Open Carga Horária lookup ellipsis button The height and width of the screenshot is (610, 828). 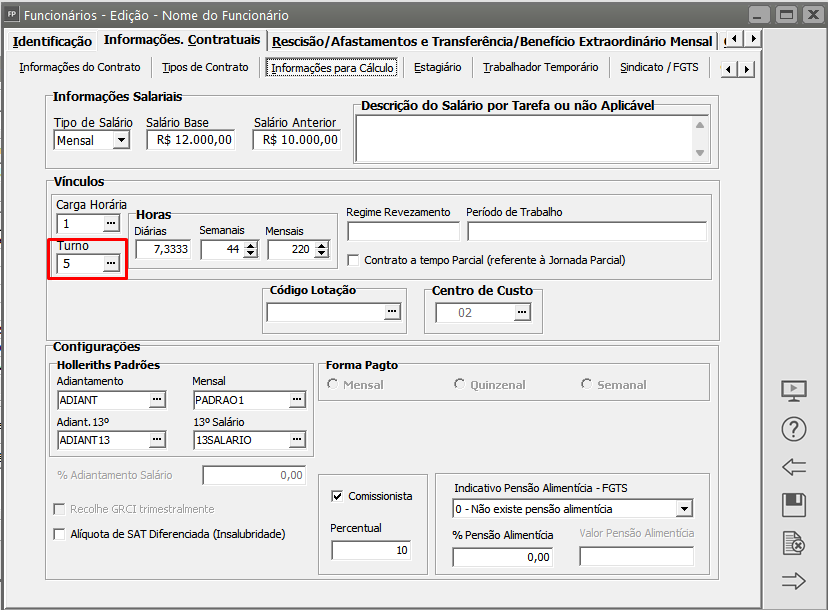[111, 223]
